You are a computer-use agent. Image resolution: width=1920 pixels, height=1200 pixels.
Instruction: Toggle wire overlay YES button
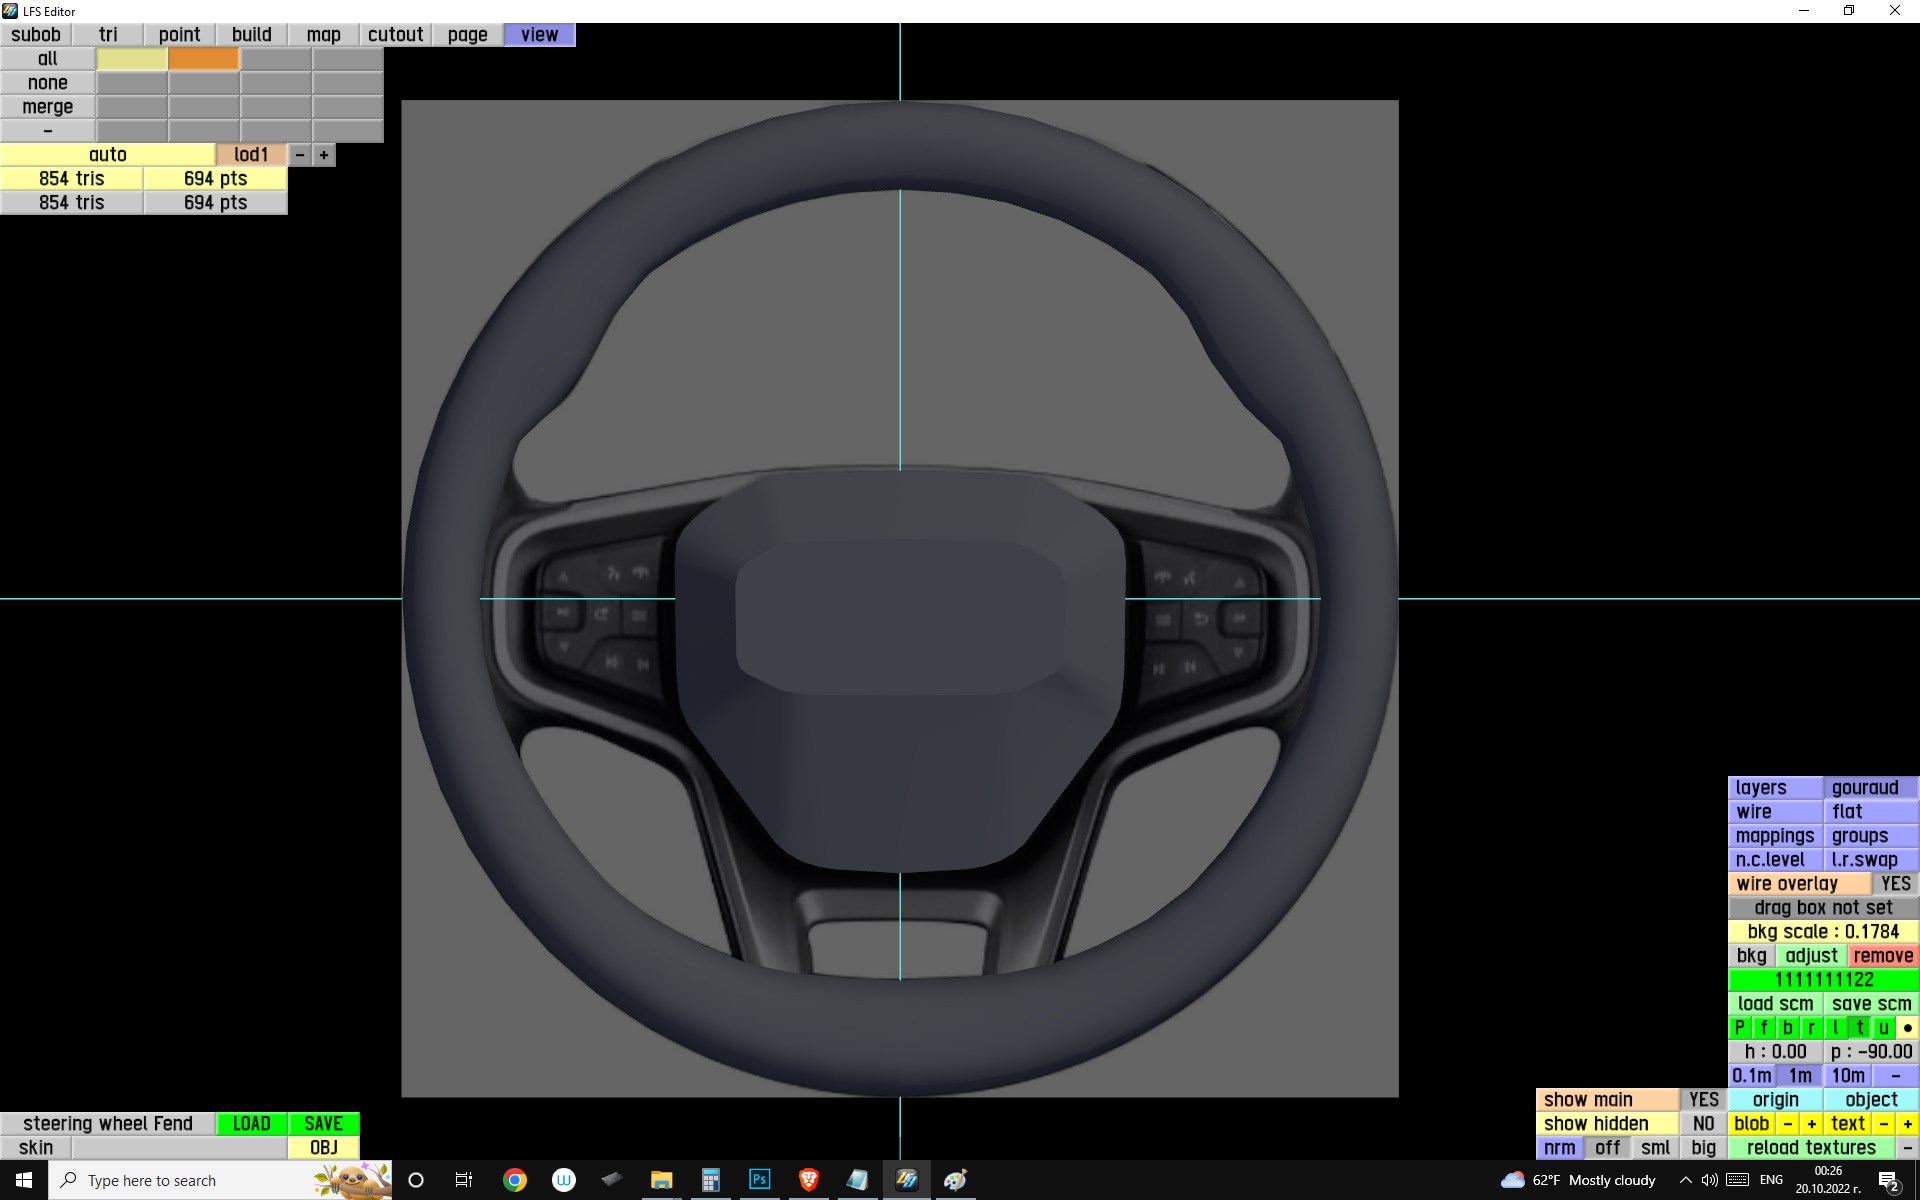coord(1894,884)
